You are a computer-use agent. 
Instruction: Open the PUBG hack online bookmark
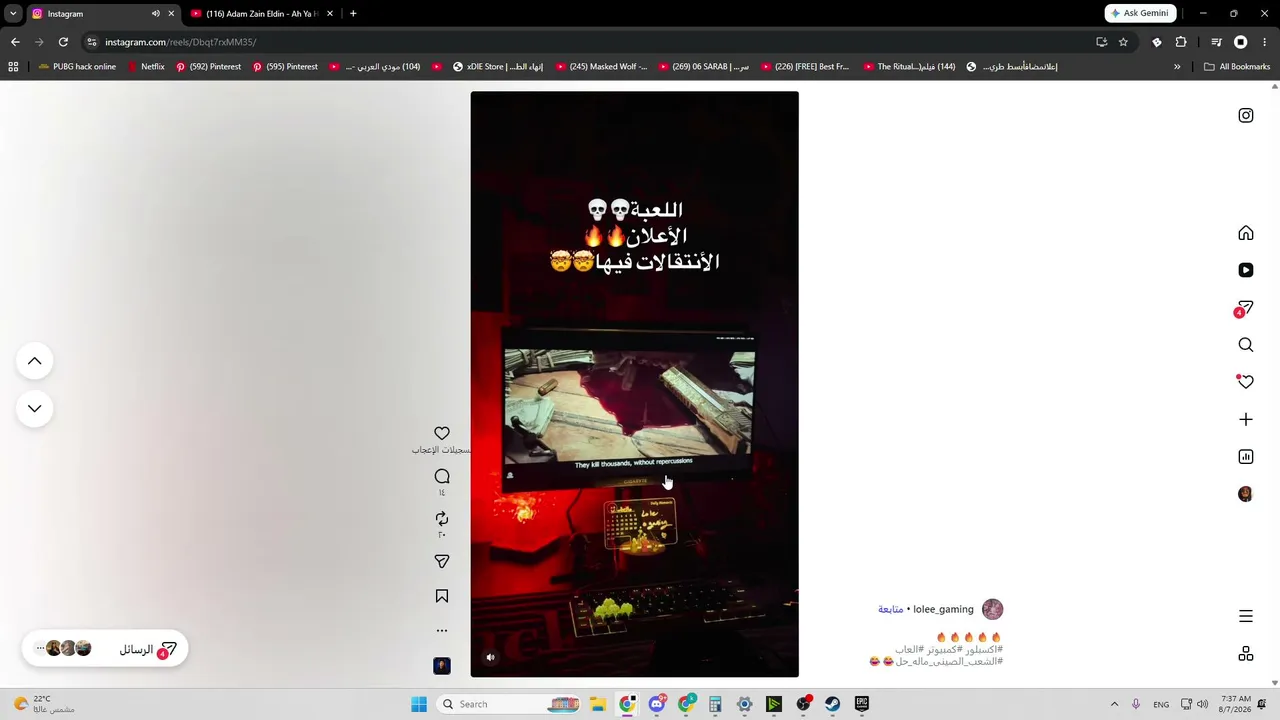click(x=77, y=67)
